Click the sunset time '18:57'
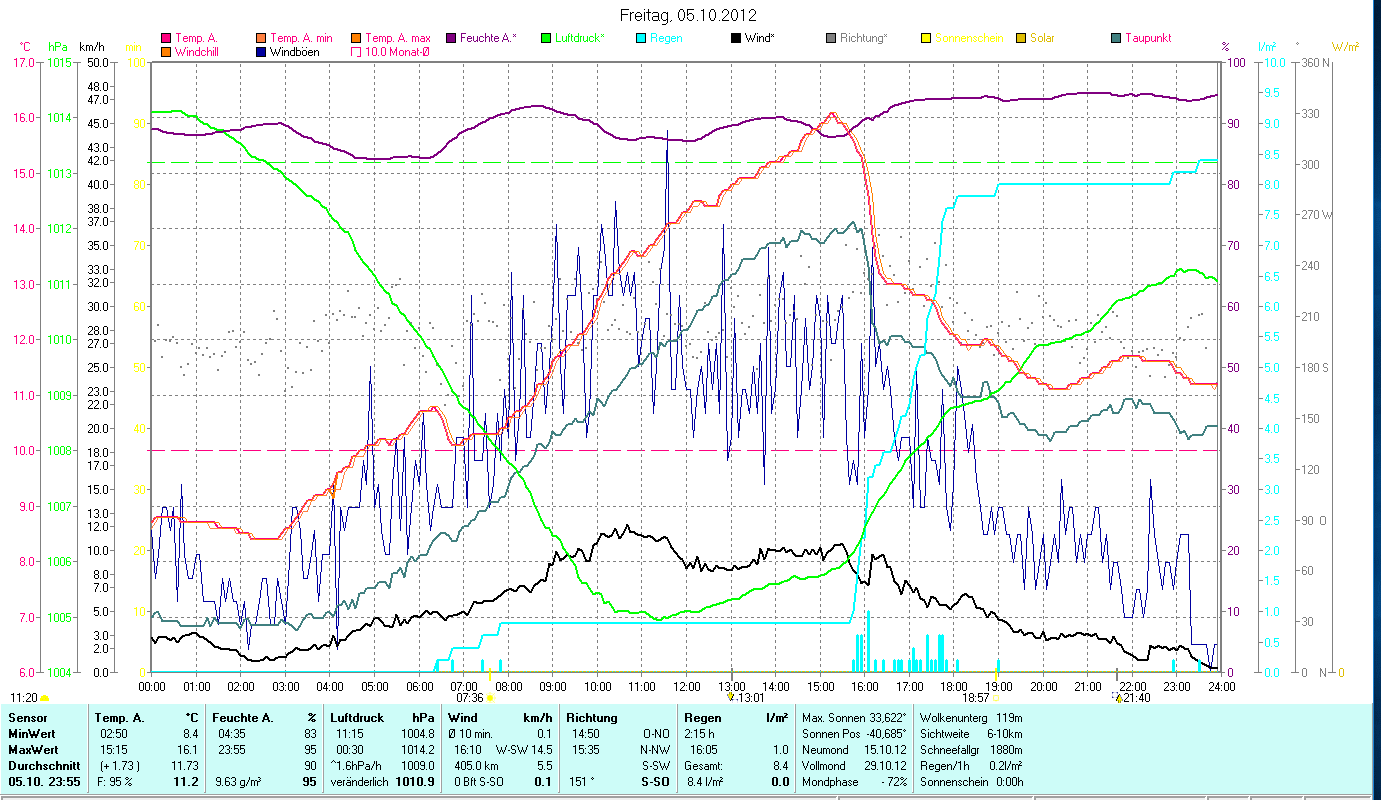Viewport: 1381px width, 800px height. tap(976, 698)
